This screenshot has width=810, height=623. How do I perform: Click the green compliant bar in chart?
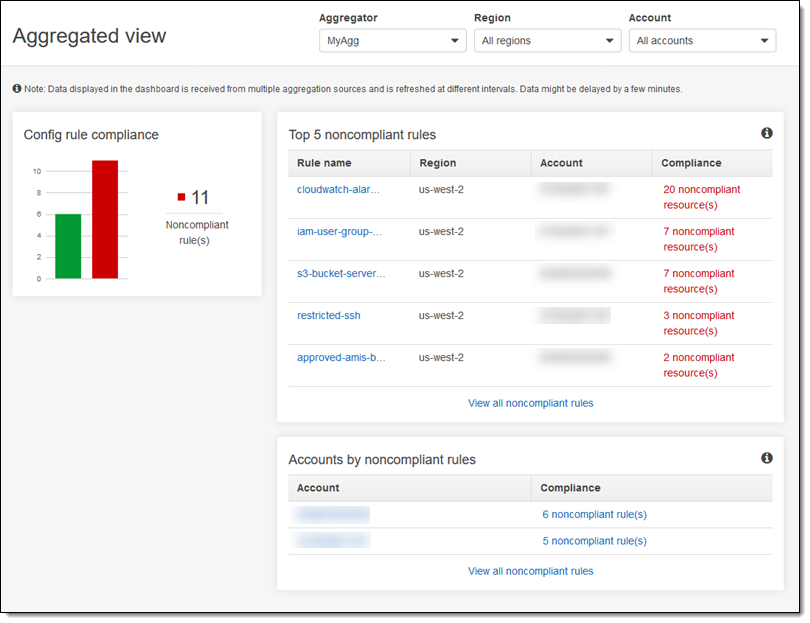pos(68,246)
